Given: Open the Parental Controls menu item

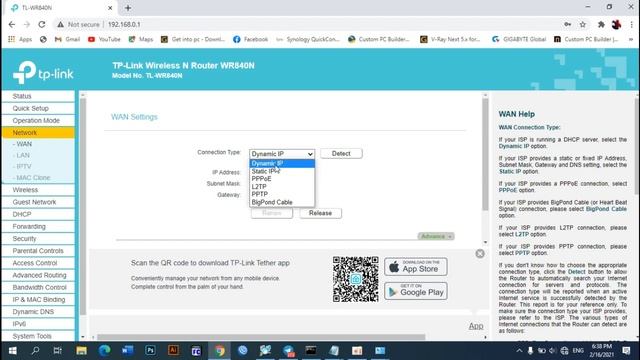Looking at the screenshot, I should 38,251.
